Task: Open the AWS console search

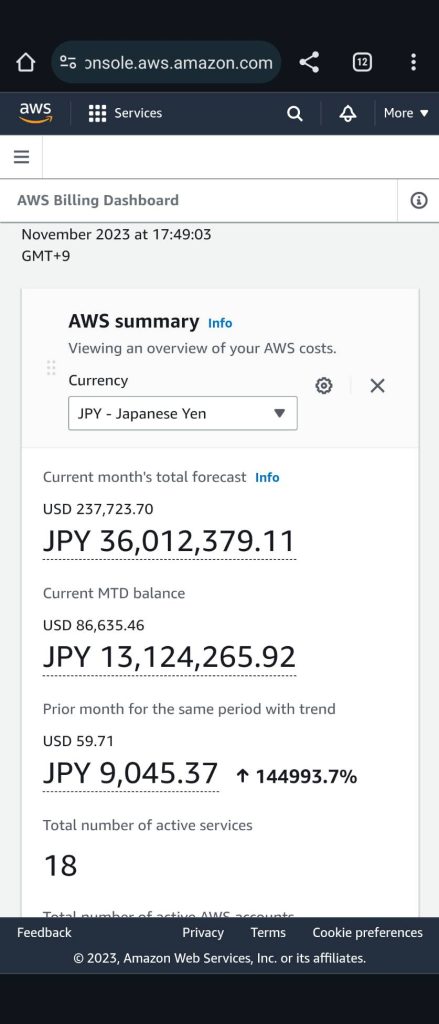Action: point(295,114)
